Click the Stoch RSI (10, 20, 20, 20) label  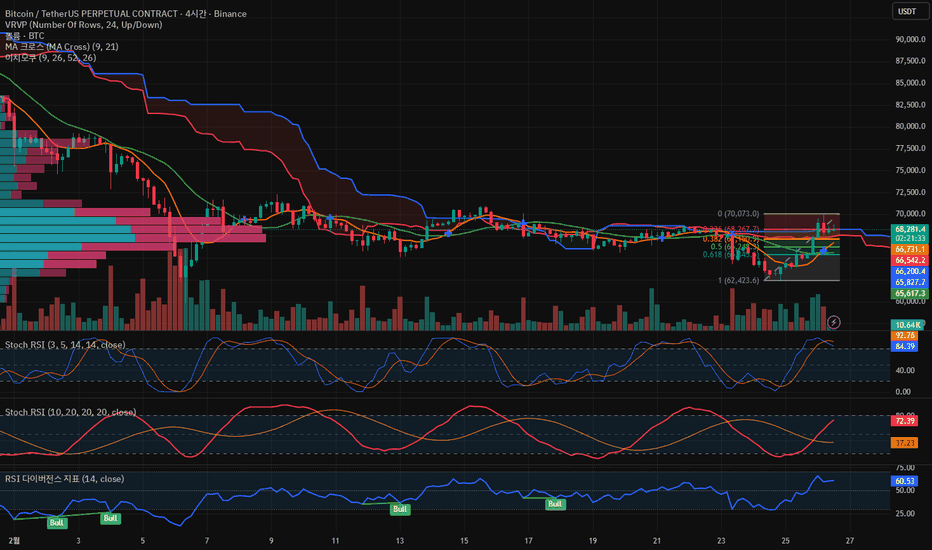click(71, 412)
